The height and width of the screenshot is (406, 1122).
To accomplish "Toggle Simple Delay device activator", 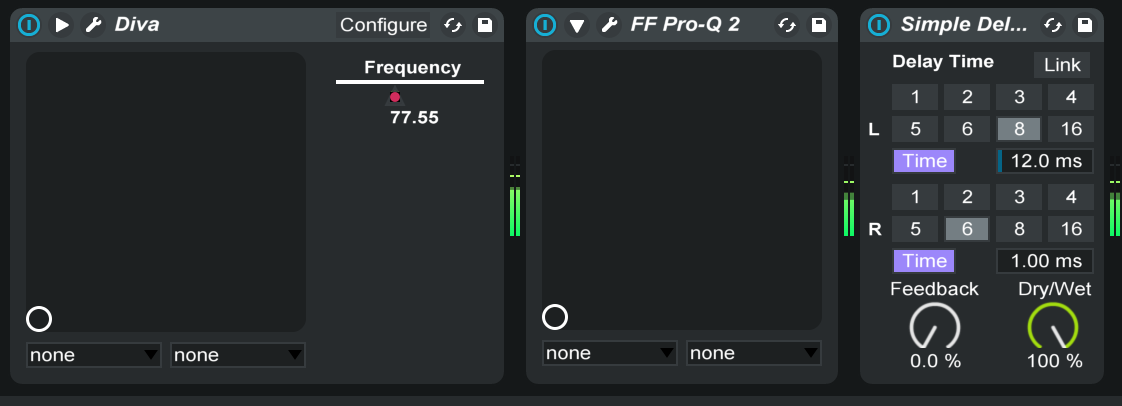I will (879, 25).
